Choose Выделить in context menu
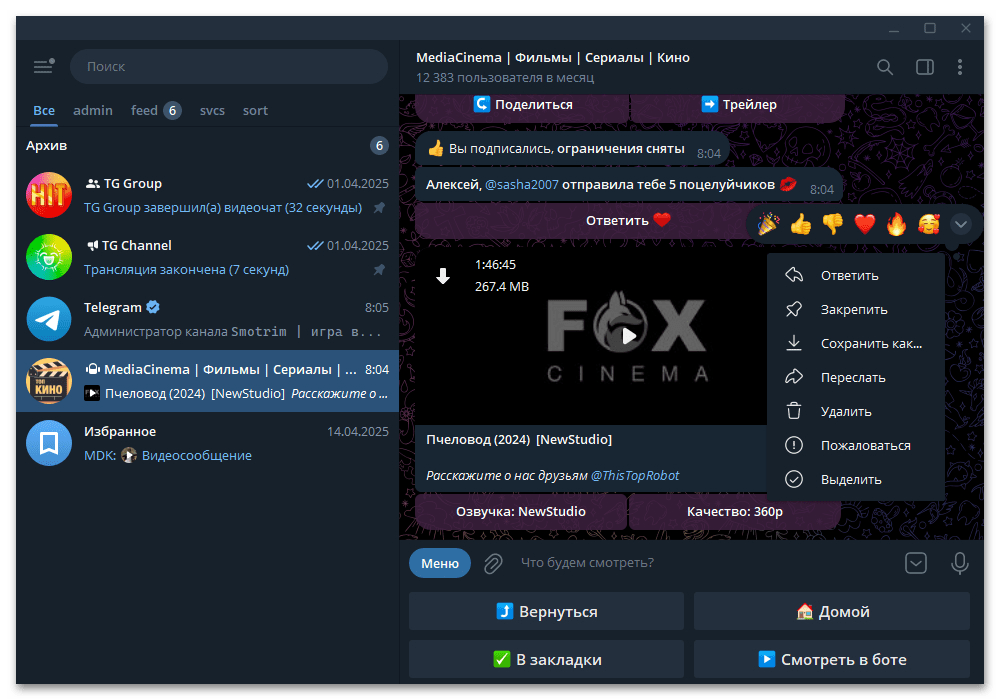 [855, 479]
